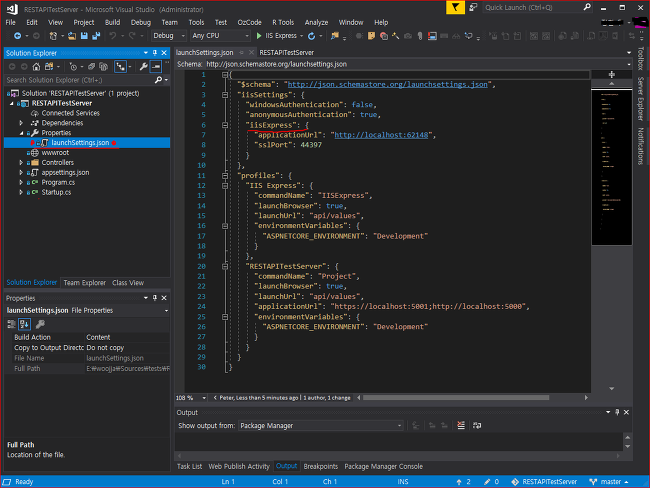Click the Save All toolbar icon
Viewport: 650px width, 488px height.
point(96,36)
